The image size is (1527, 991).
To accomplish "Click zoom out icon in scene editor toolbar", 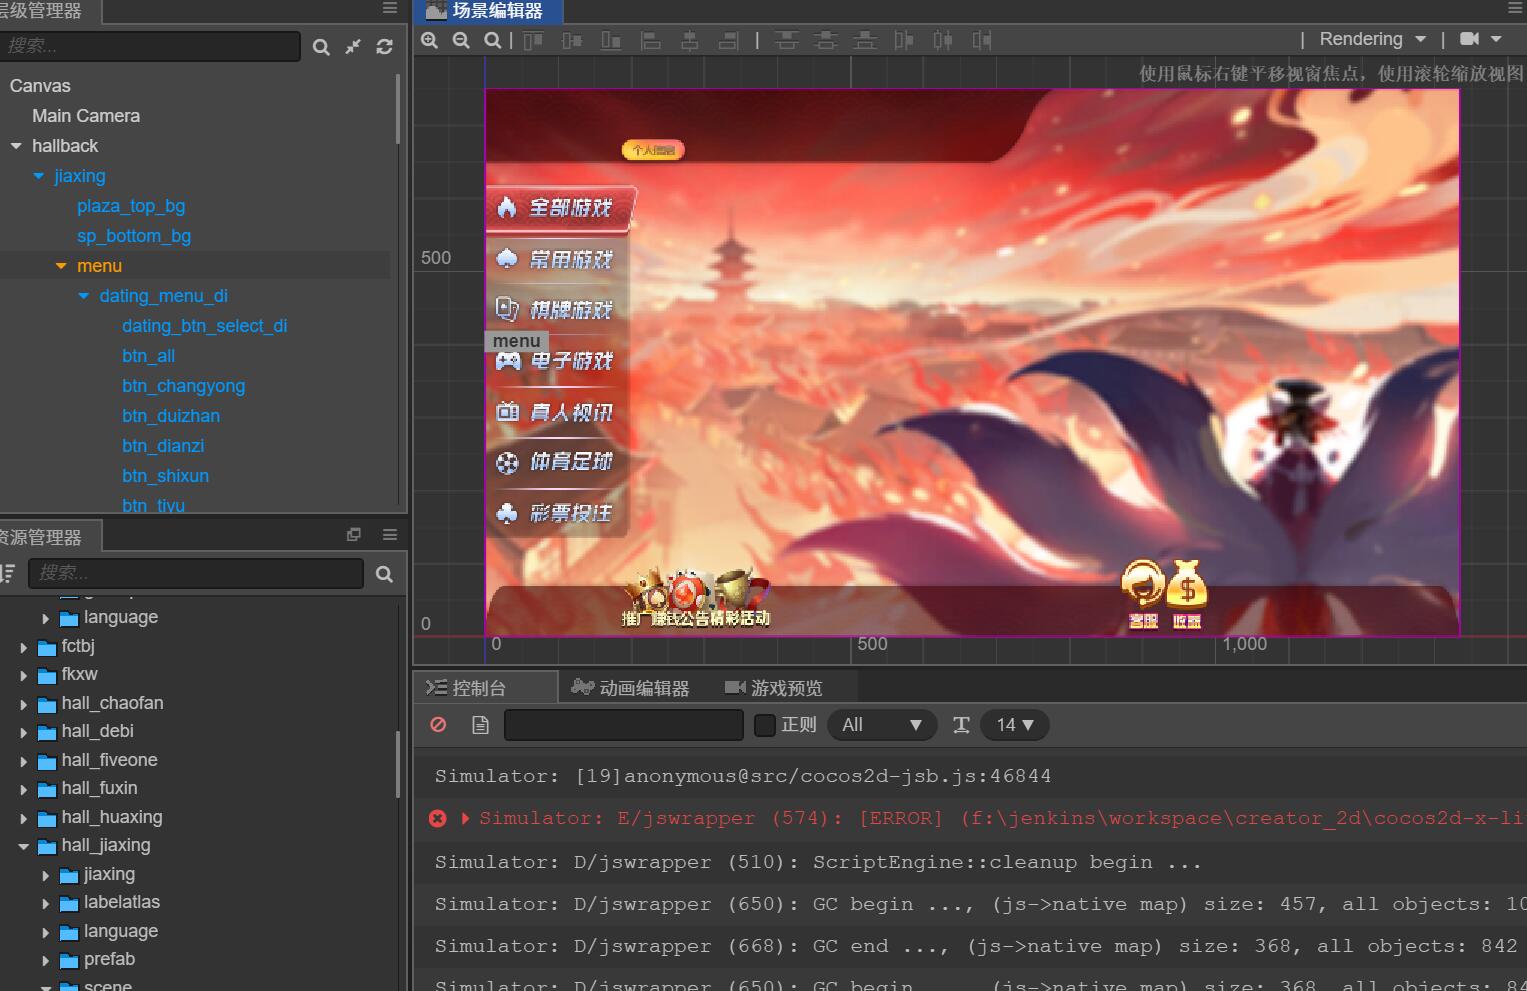I will [x=461, y=40].
